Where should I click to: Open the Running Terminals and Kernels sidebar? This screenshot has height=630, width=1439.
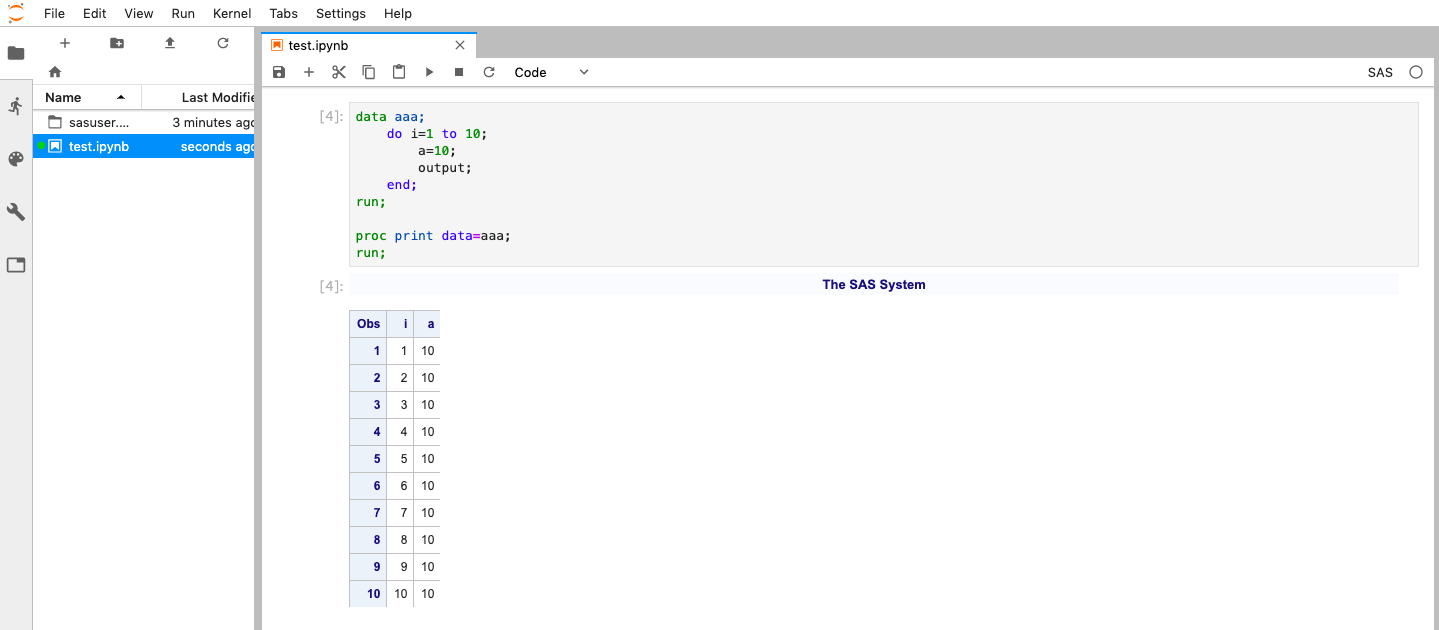click(x=16, y=106)
